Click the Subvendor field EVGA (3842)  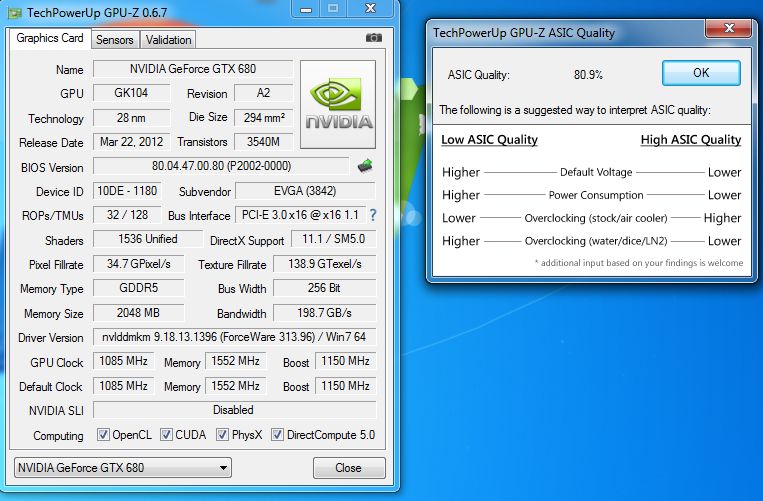coord(305,191)
